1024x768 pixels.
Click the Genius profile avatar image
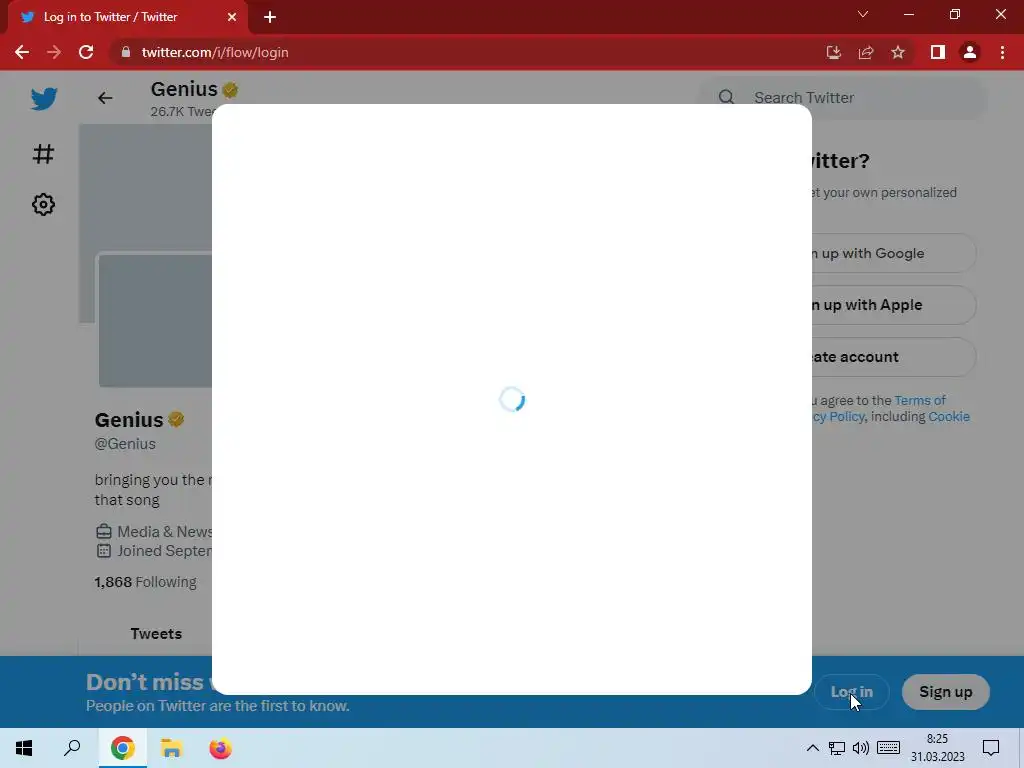(x=155, y=320)
